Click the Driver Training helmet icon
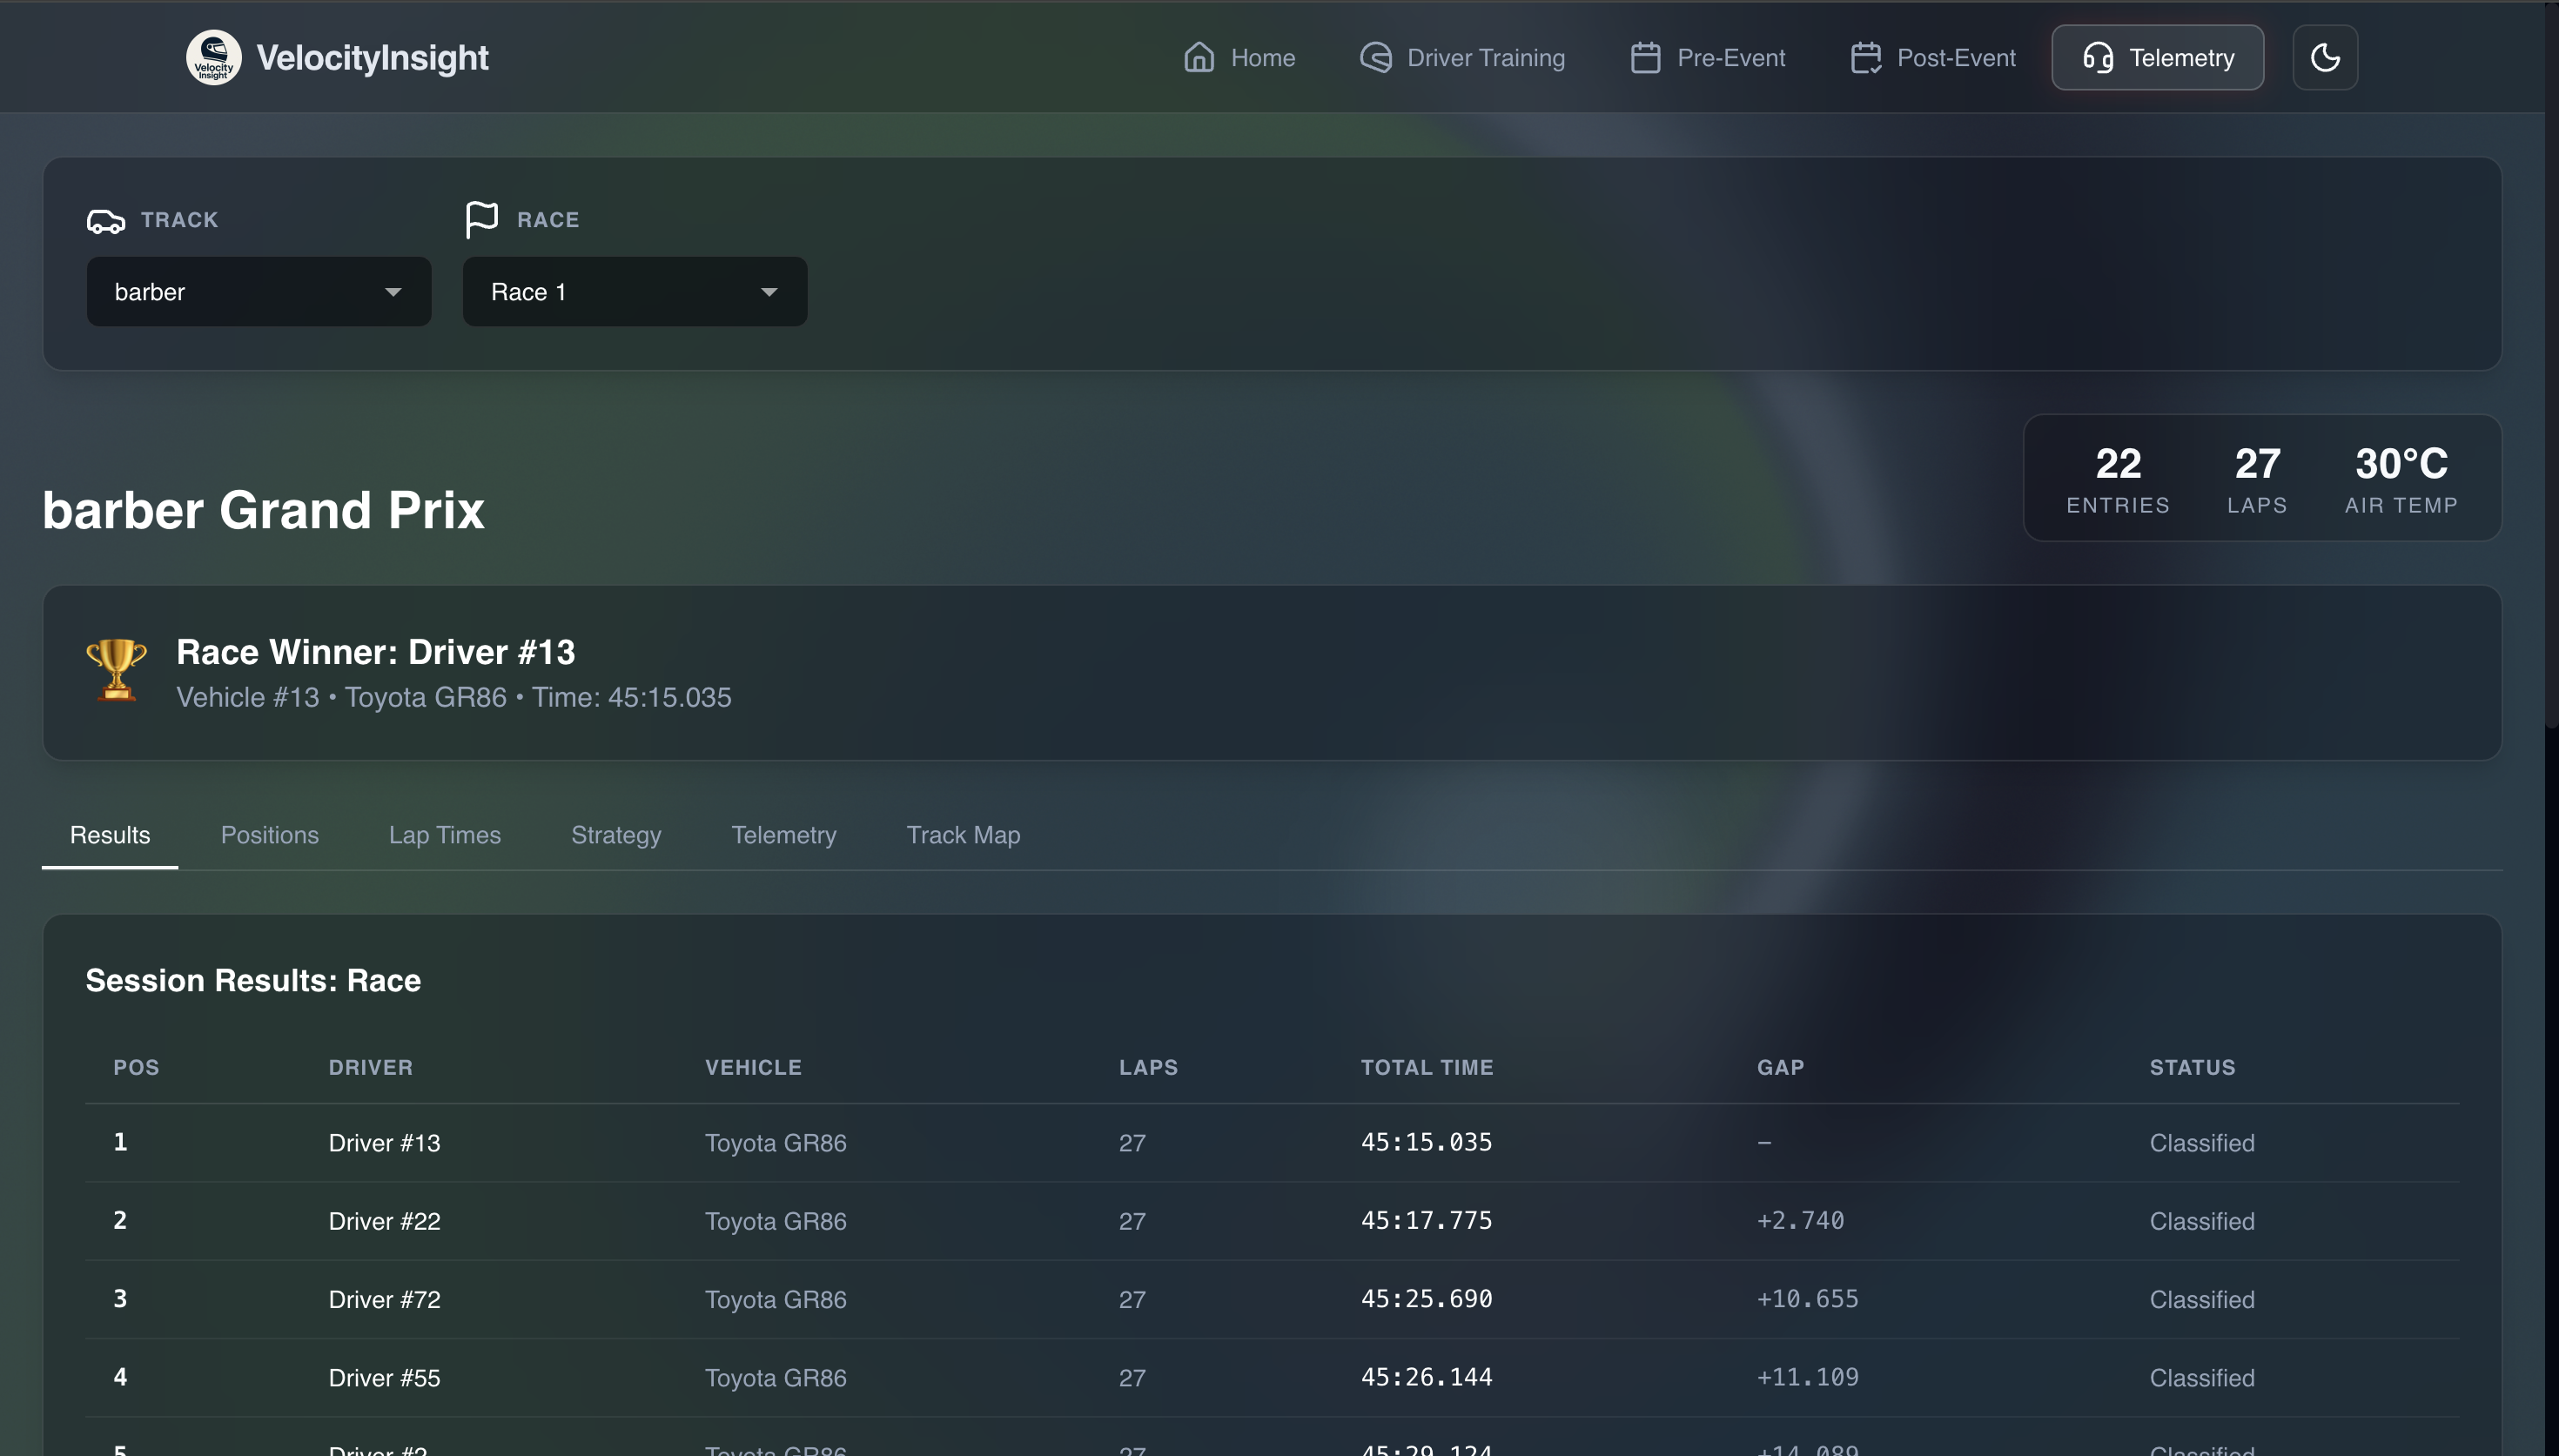Screen dimensions: 2559x1456 [1376, 57]
